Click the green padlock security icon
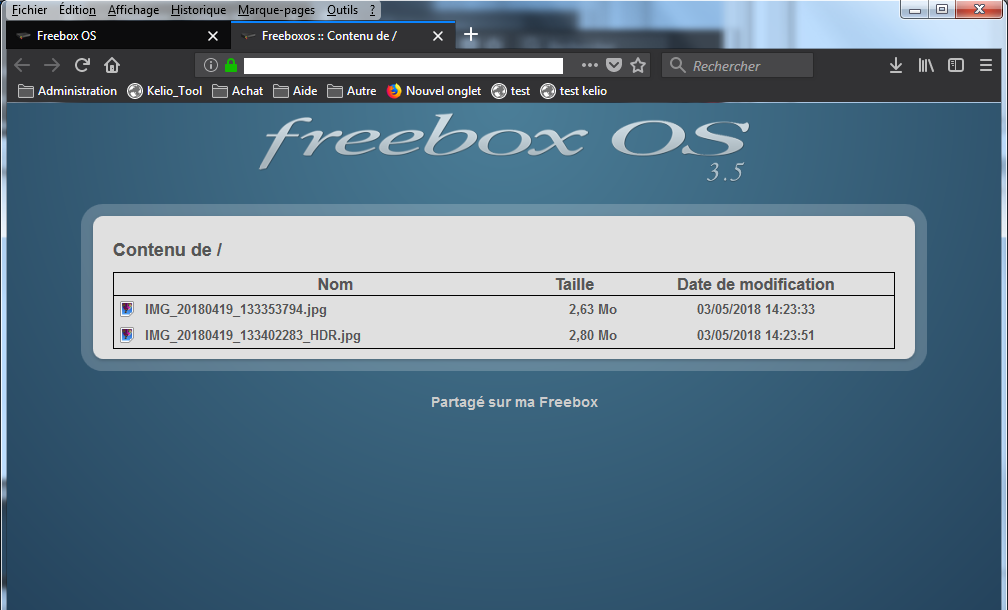This screenshot has height=610, width=1008. 231,65
